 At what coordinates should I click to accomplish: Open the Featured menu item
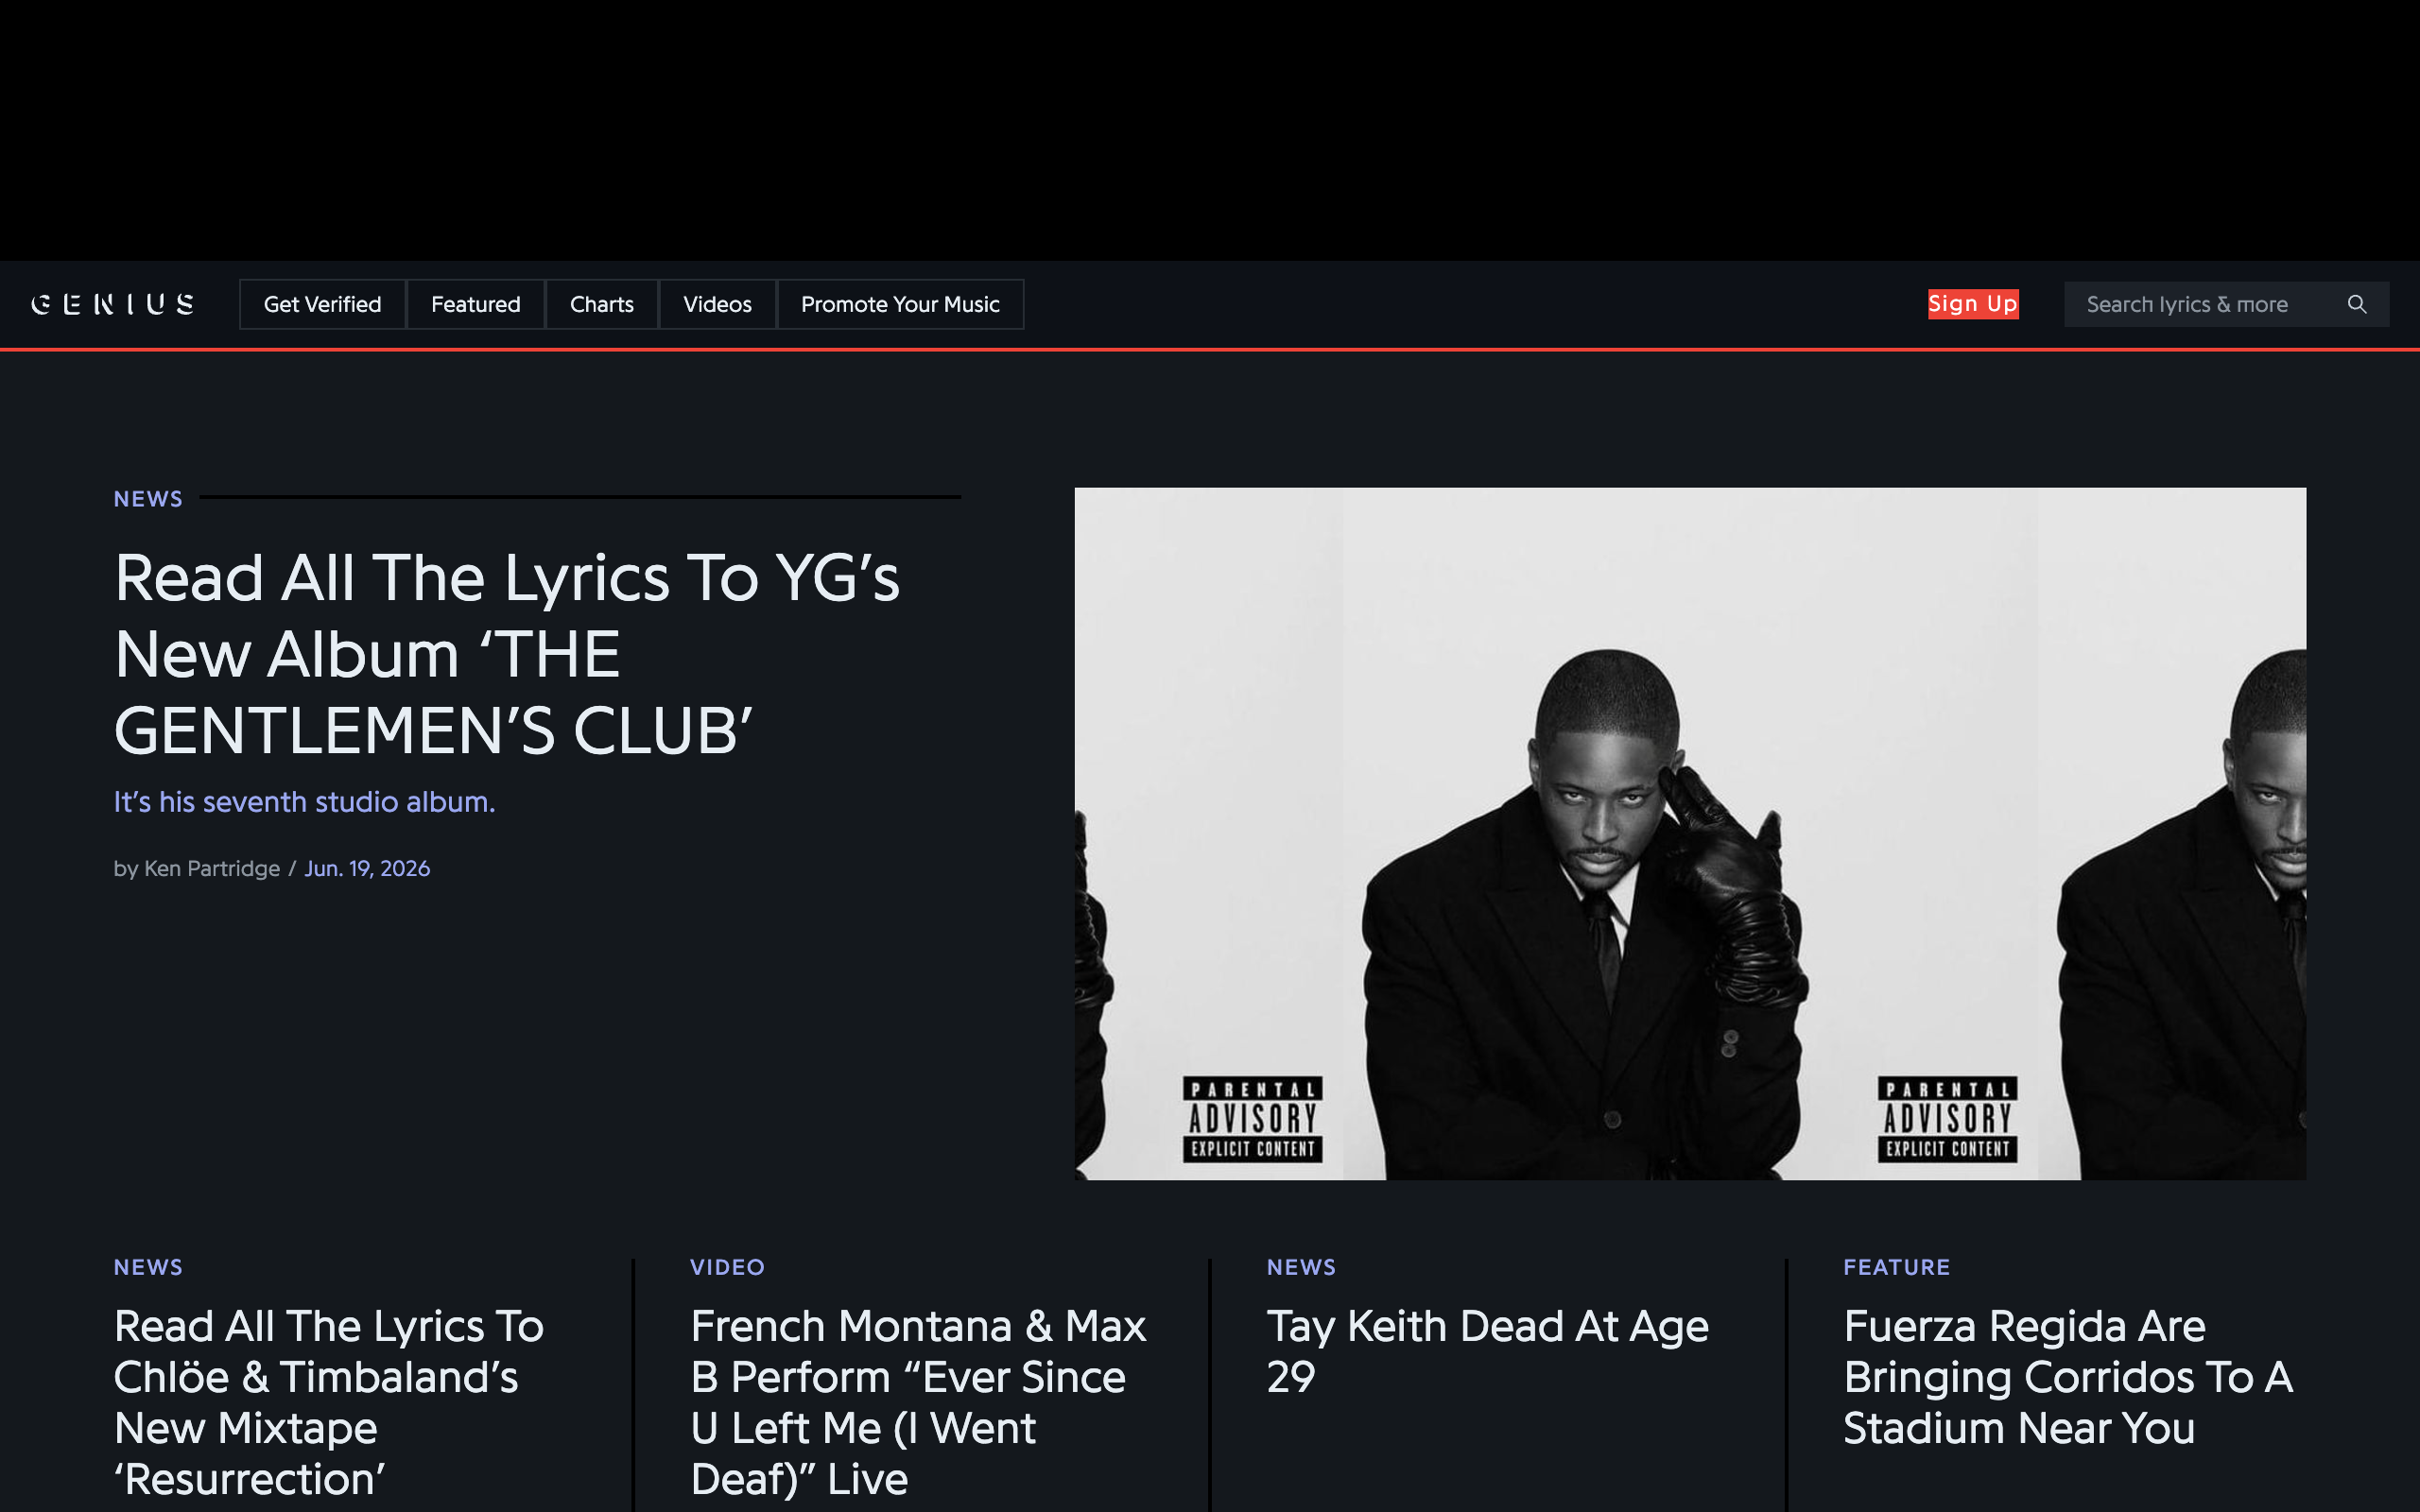coord(476,304)
